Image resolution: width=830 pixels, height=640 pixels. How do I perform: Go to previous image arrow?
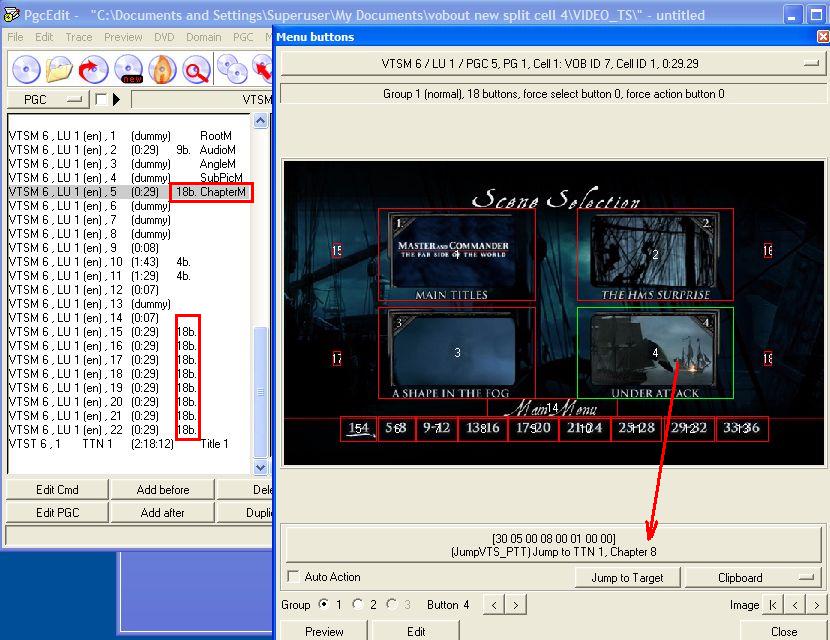point(795,605)
